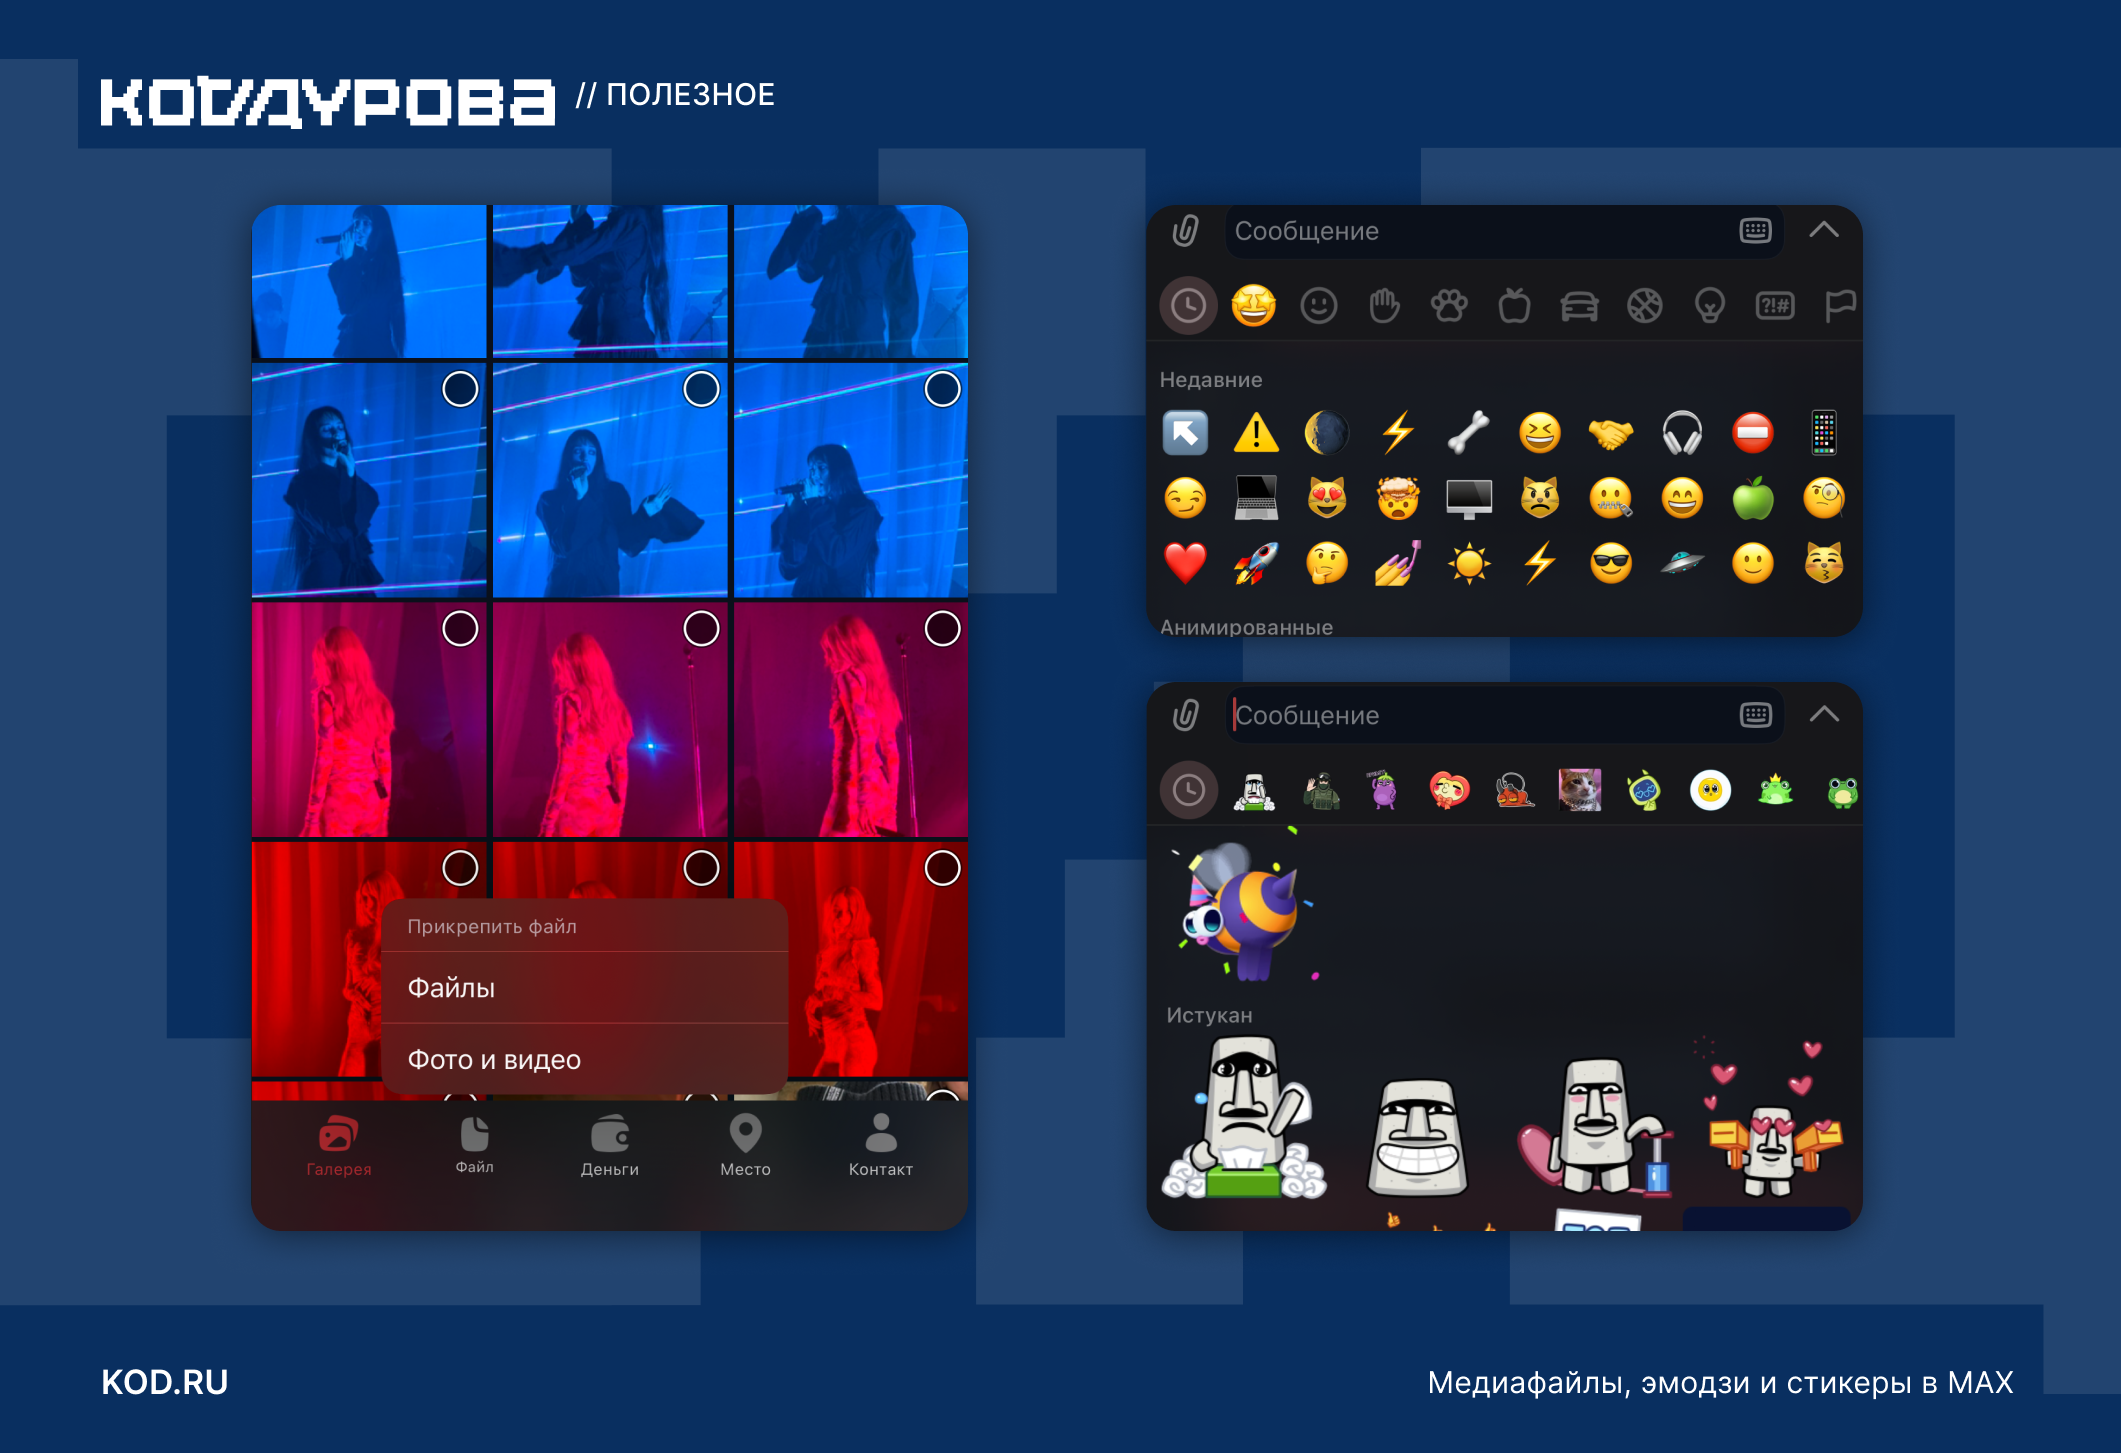Select the cat photo sticker pack
The image size is (2121, 1453).
click(x=1579, y=790)
